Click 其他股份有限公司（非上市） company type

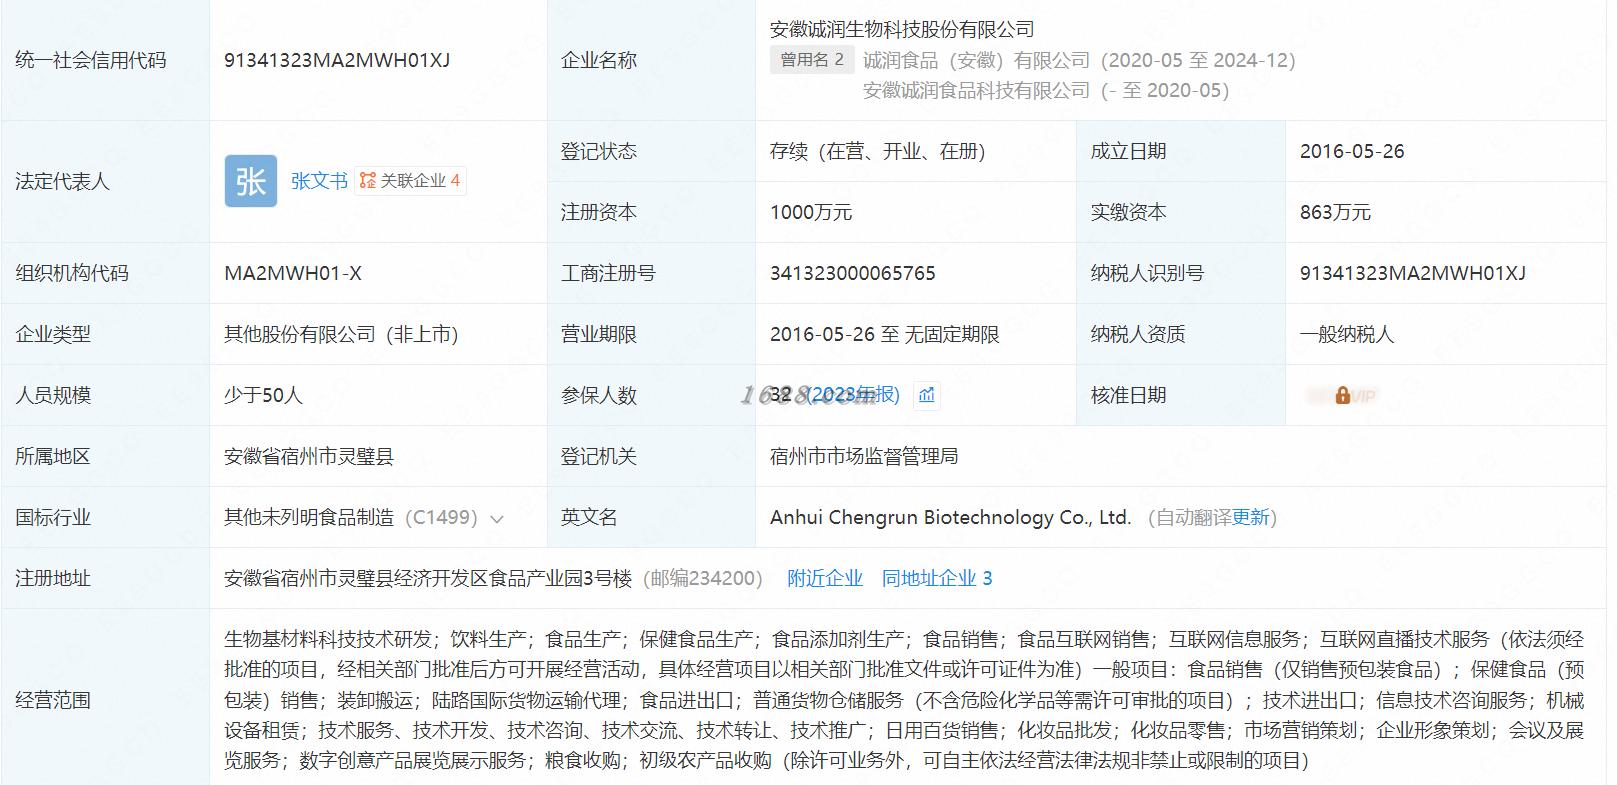click(341, 334)
